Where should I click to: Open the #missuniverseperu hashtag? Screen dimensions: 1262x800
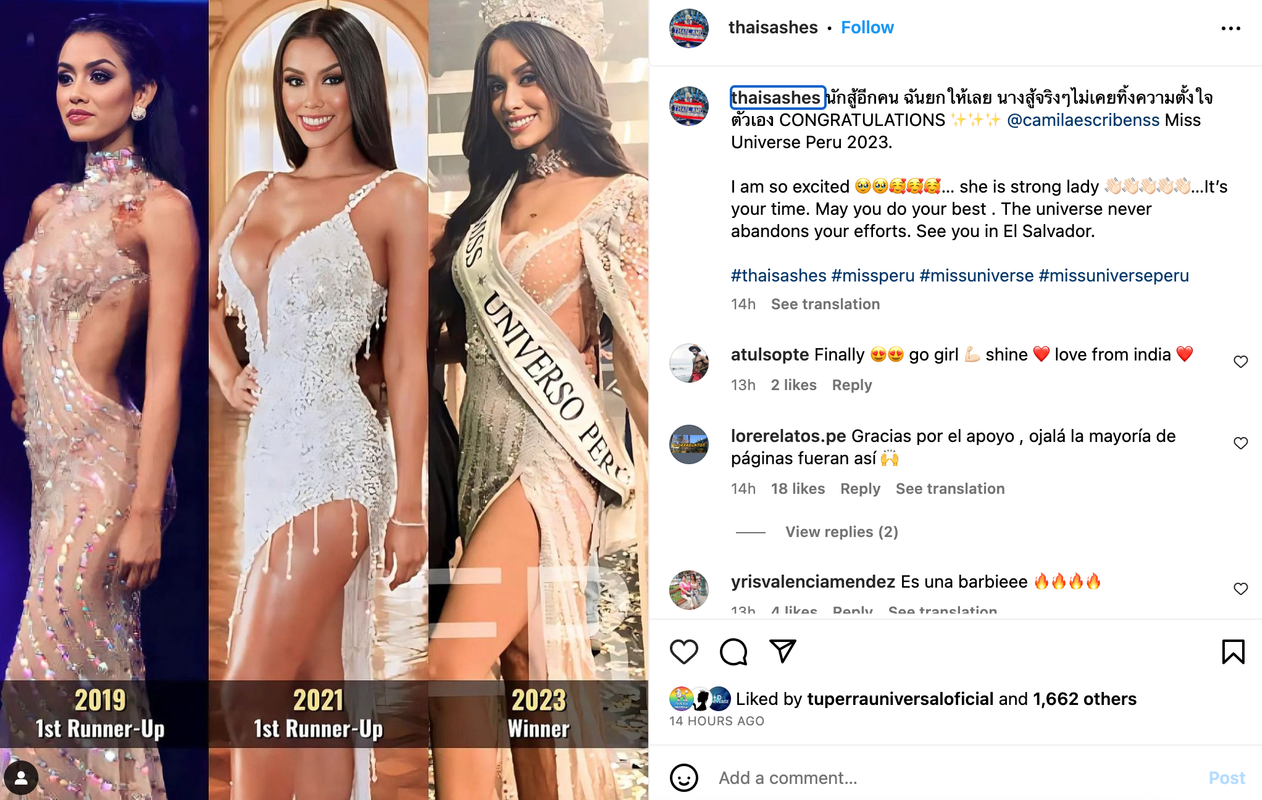tap(1114, 276)
